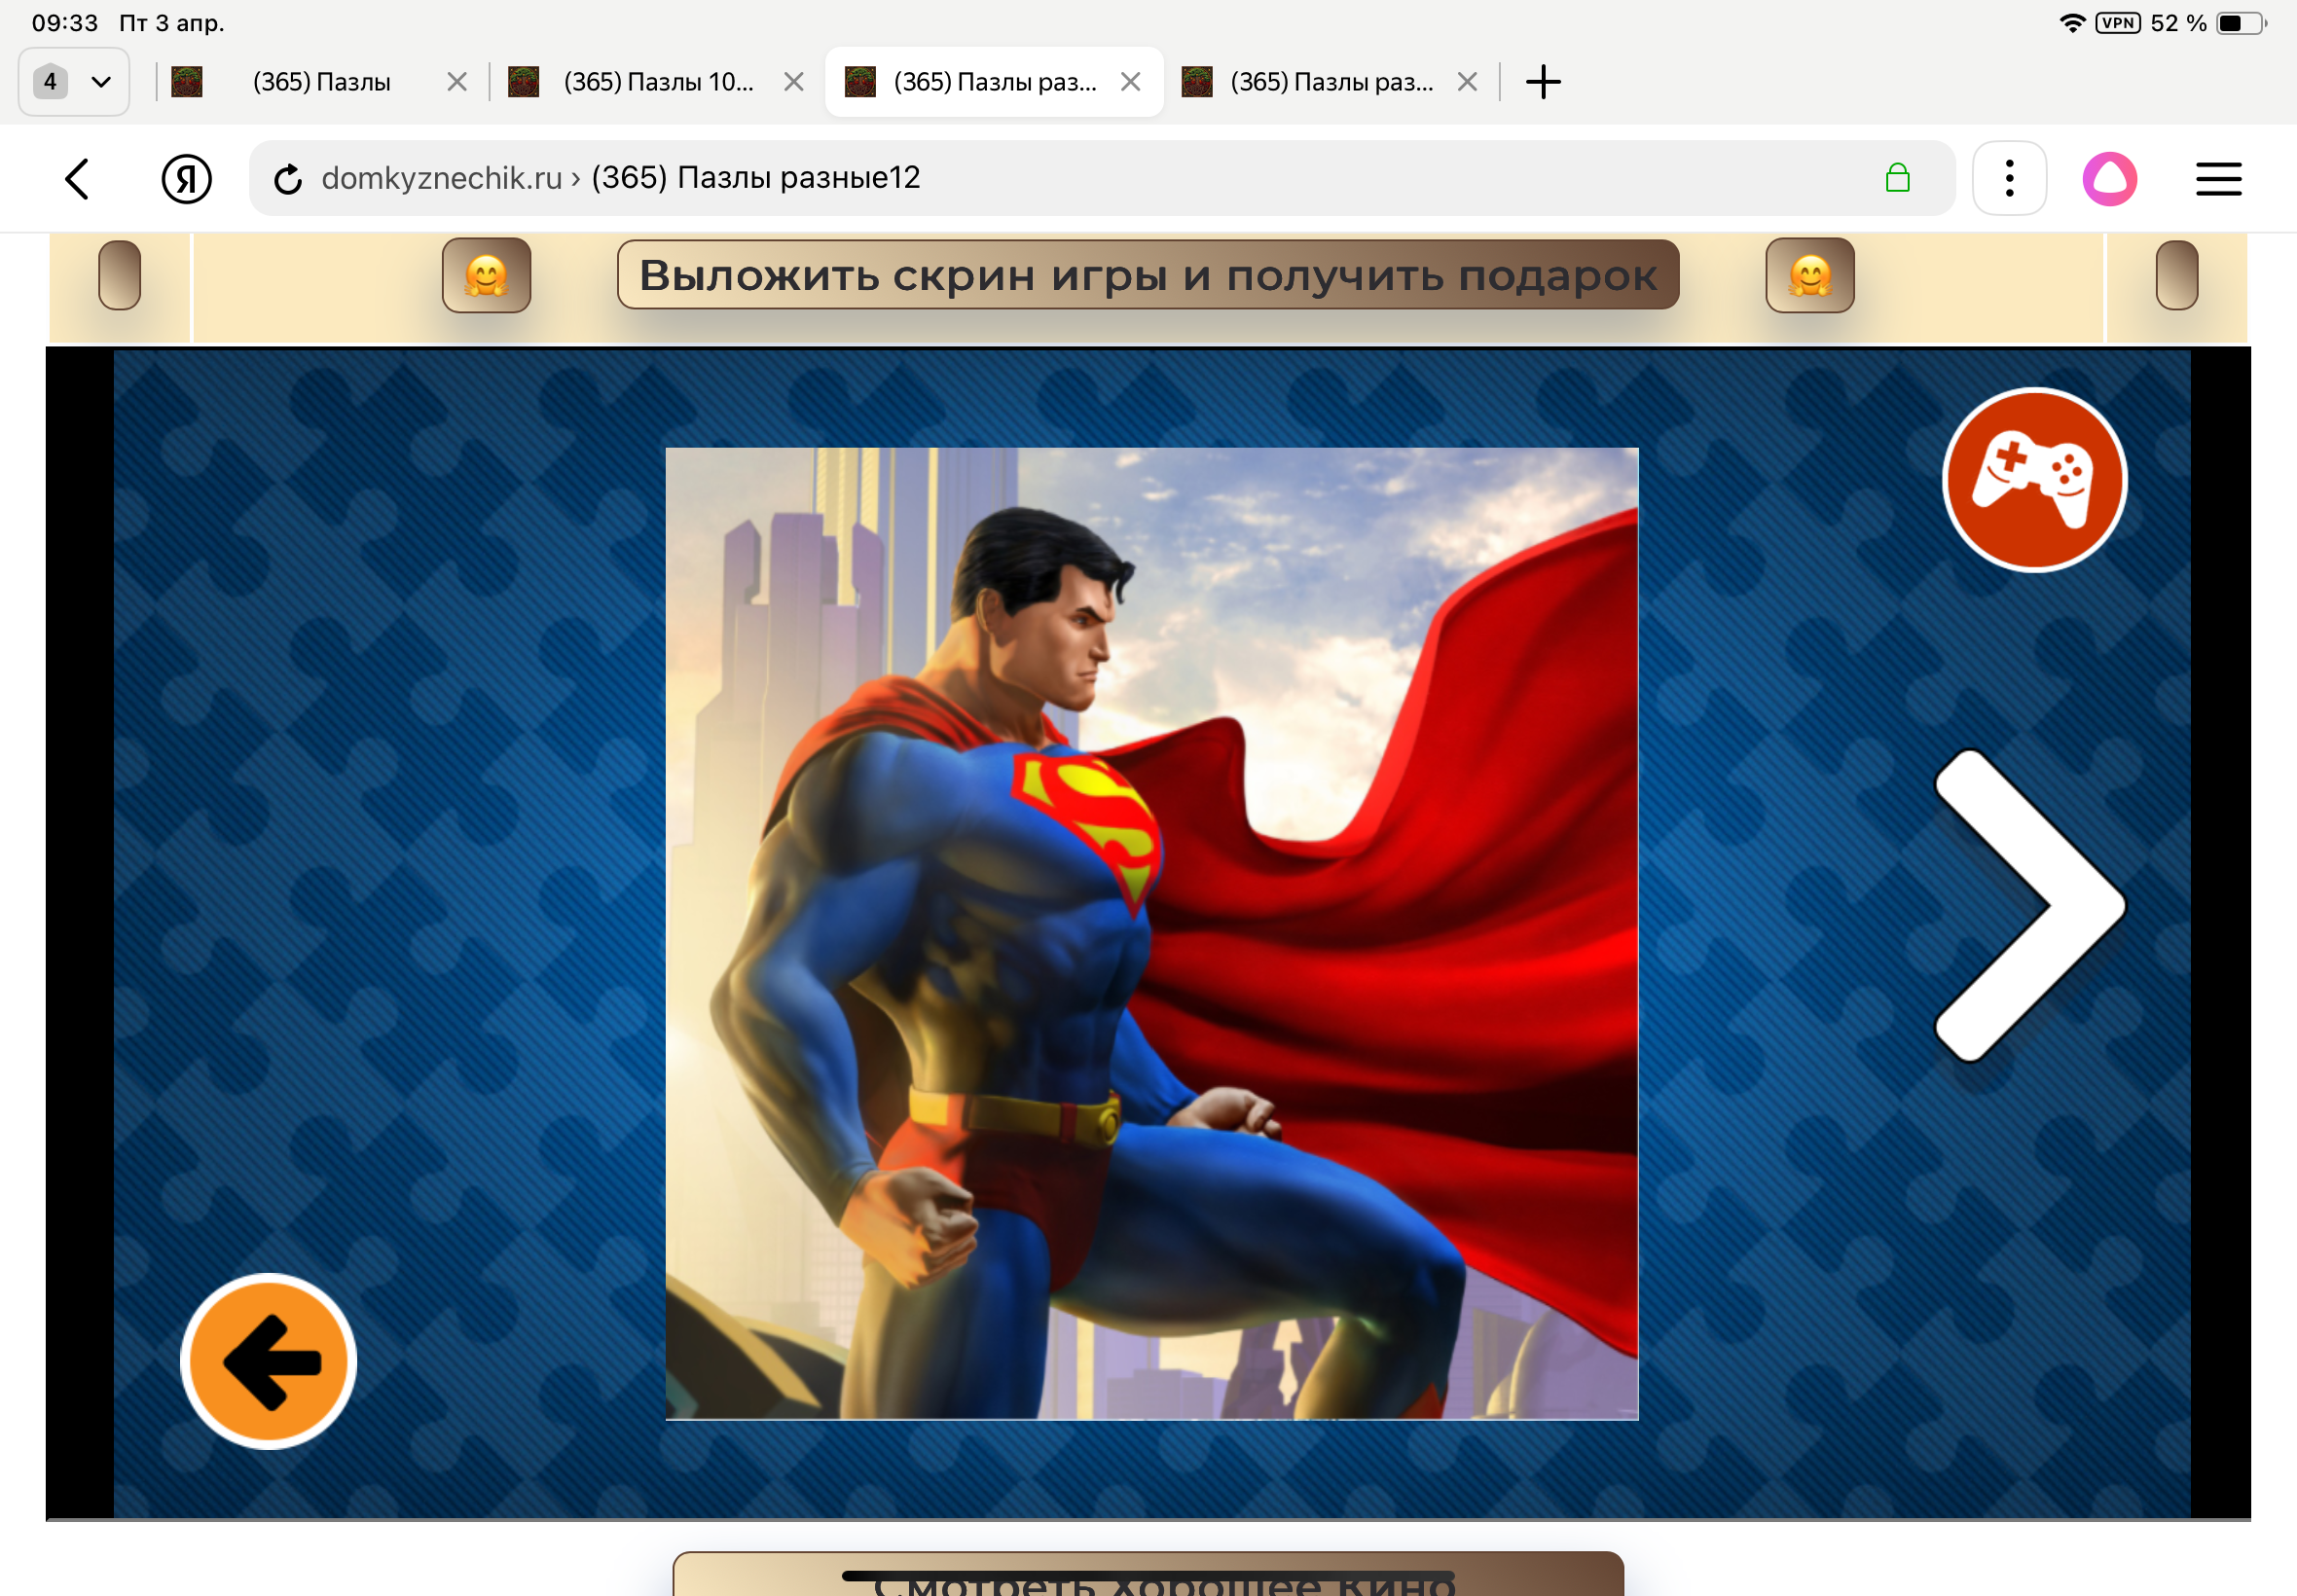
Task: Click the red gamepad icon
Action: click(x=2034, y=480)
